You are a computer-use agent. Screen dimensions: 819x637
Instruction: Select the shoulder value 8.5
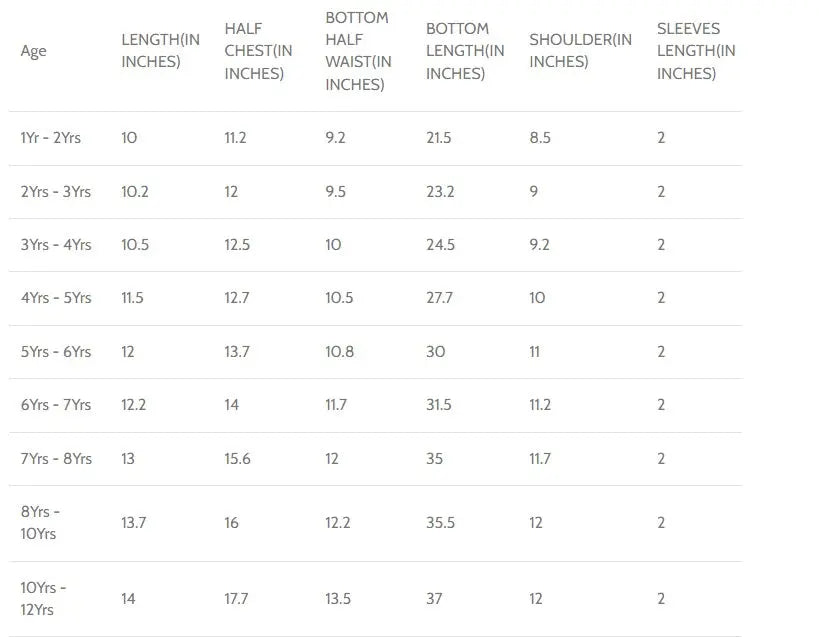pos(540,138)
